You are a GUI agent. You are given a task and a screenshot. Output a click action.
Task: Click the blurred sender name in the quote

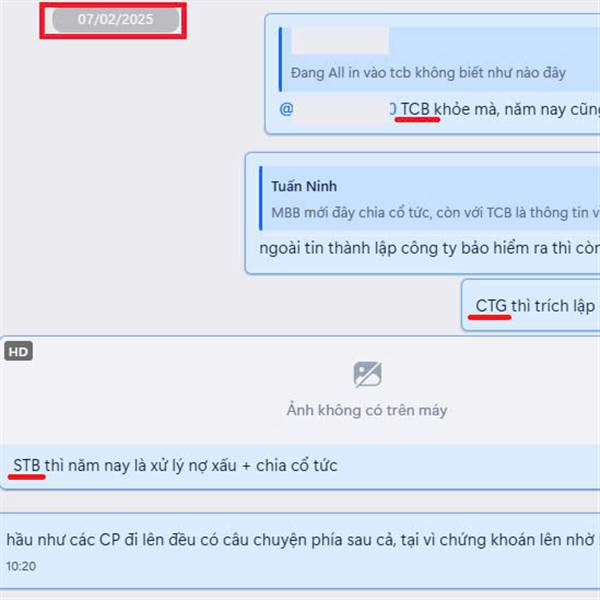coord(341,40)
